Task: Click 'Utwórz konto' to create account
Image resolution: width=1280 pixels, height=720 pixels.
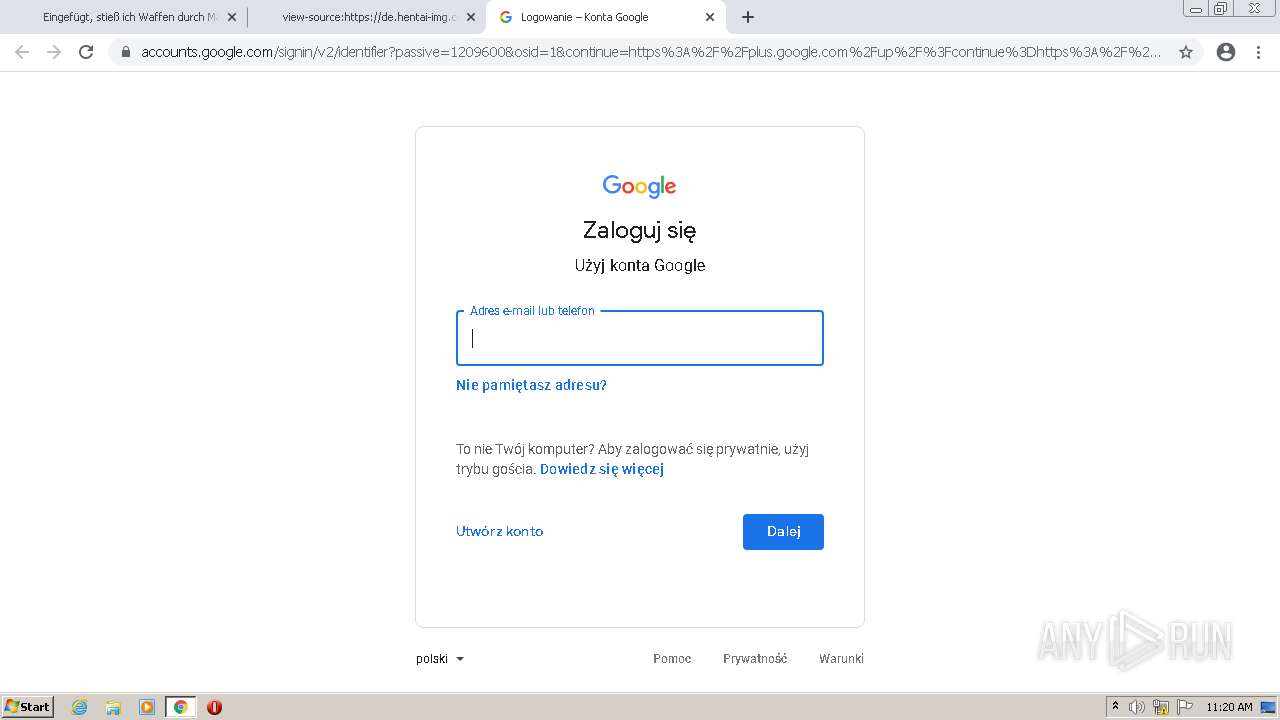Action: (x=500, y=531)
